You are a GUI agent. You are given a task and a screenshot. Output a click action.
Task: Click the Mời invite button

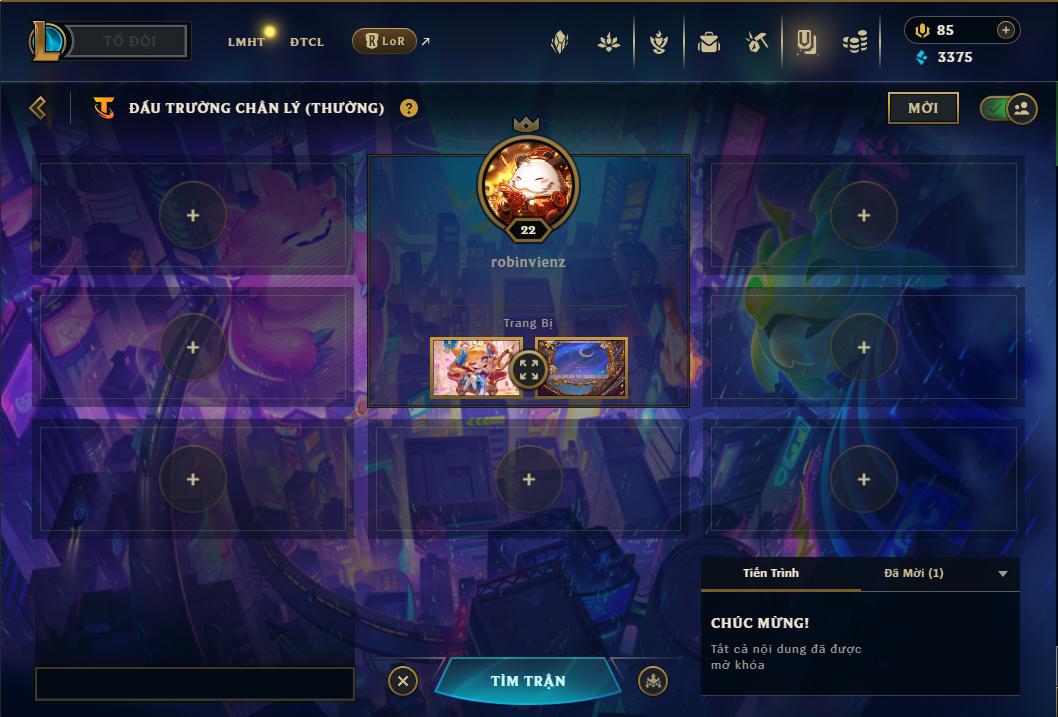[x=923, y=108]
